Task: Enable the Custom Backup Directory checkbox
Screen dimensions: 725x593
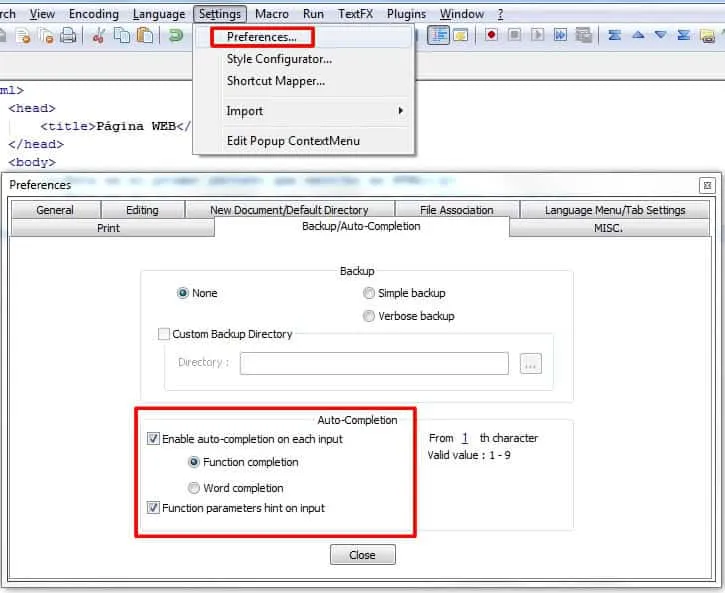Action: (x=164, y=334)
